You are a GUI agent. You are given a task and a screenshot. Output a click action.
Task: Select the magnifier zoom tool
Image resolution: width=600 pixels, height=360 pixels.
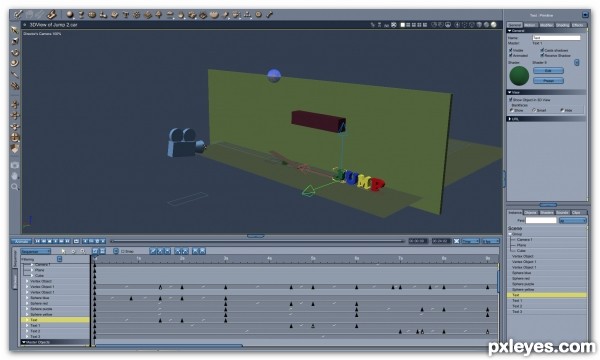(15, 187)
